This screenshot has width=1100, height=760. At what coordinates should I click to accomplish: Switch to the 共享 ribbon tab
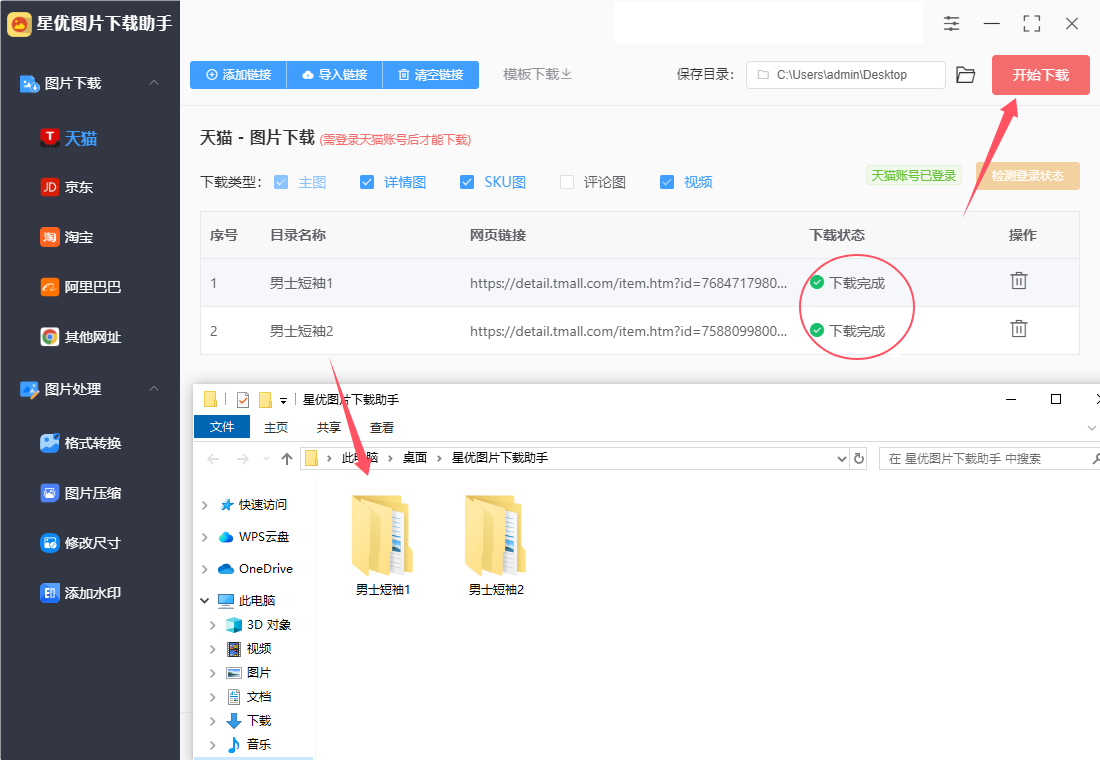328,427
